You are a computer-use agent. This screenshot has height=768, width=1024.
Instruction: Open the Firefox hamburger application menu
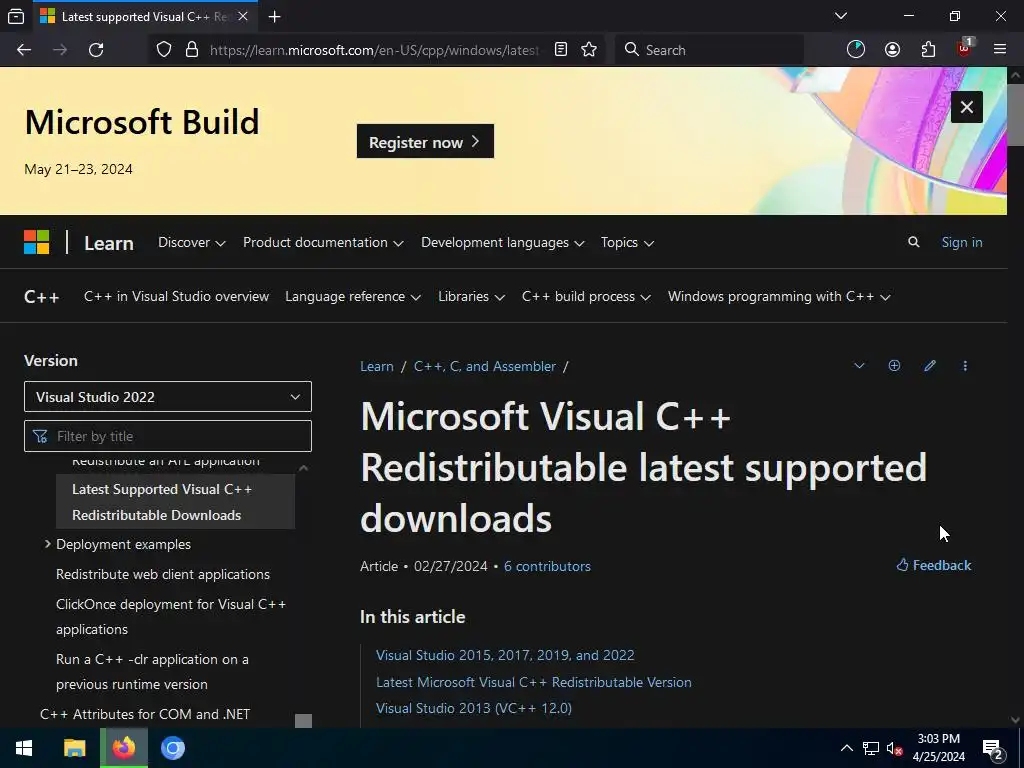pos(1000,50)
